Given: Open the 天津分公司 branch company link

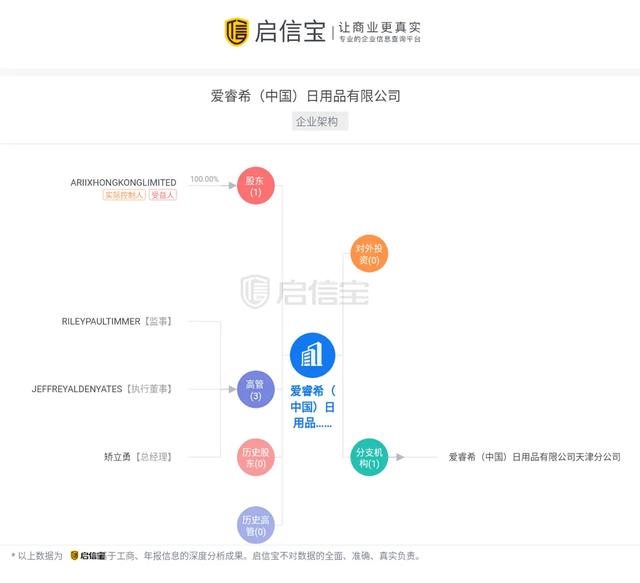Looking at the screenshot, I should [x=534, y=457].
